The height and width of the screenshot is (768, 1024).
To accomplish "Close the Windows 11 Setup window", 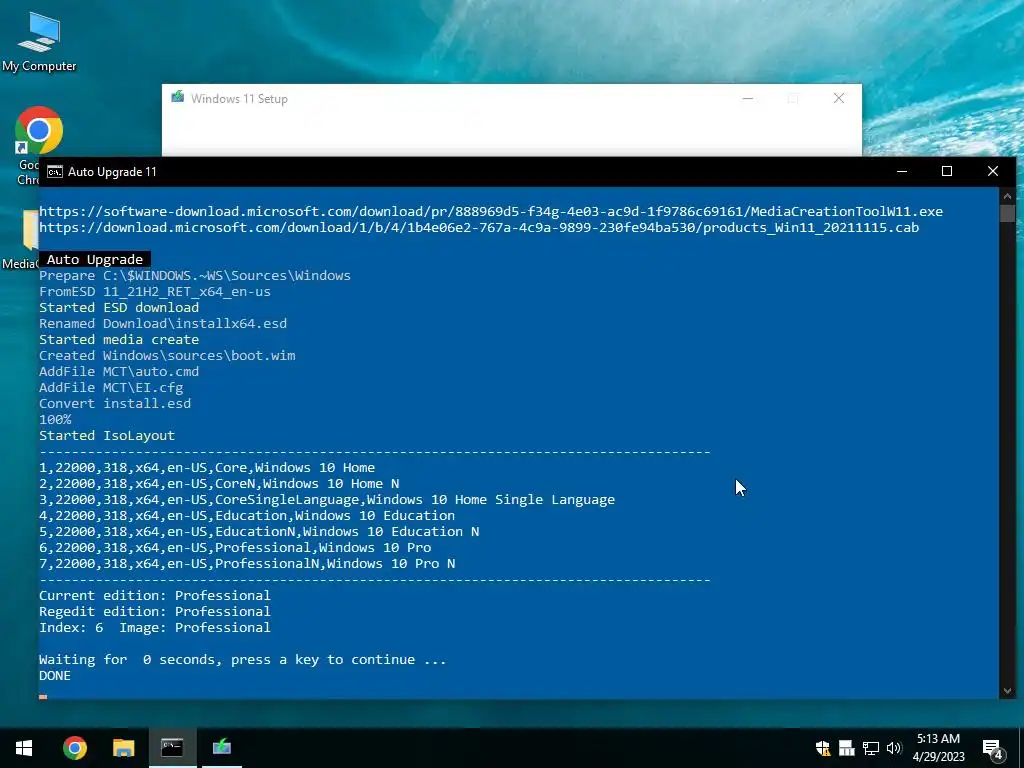I will click(x=839, y=98).
